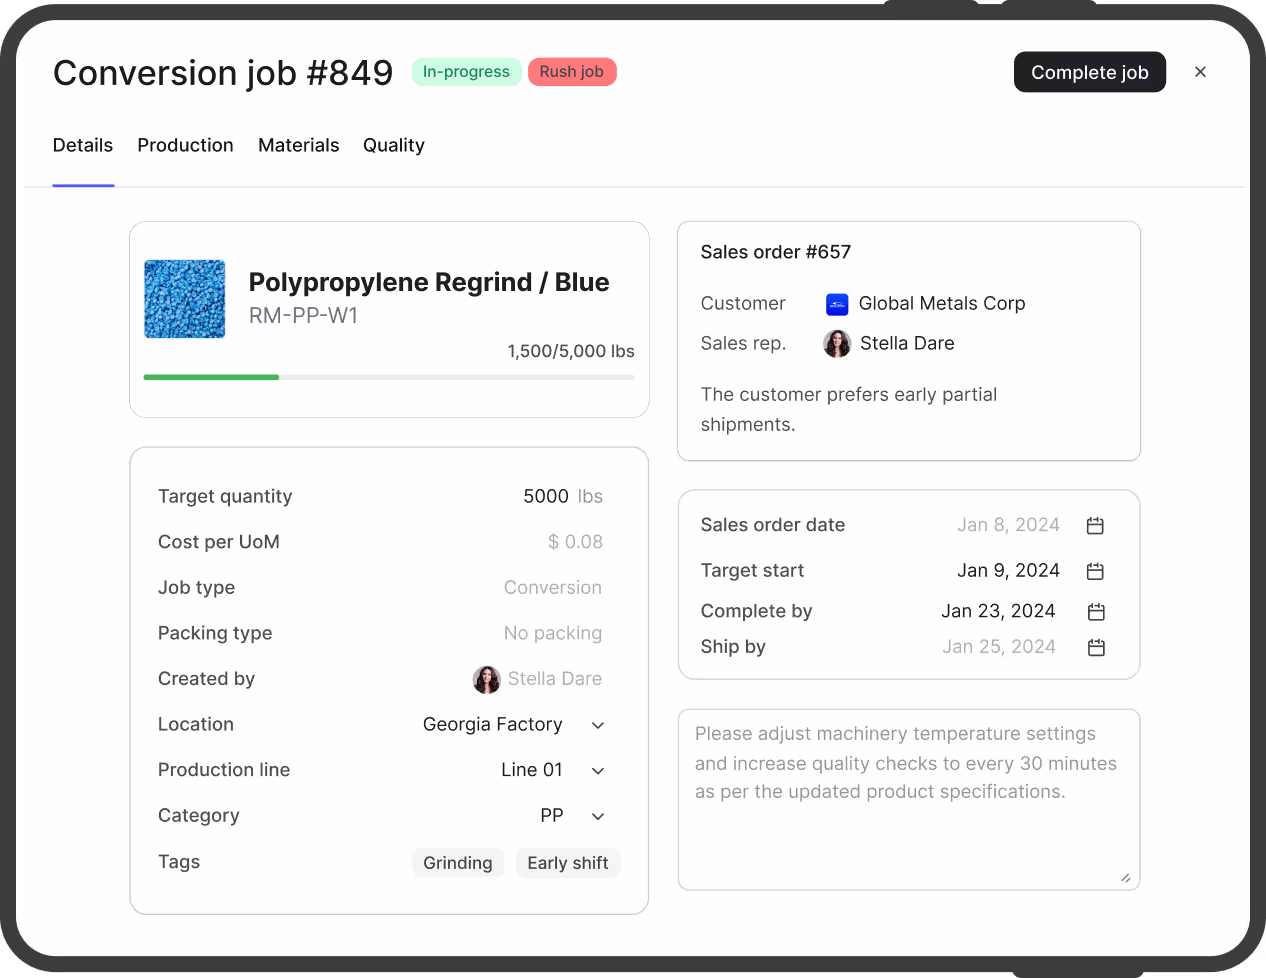Click the blue Polypropylene Regrind product image
The image size is (1266, 978).
pos(184,298)
